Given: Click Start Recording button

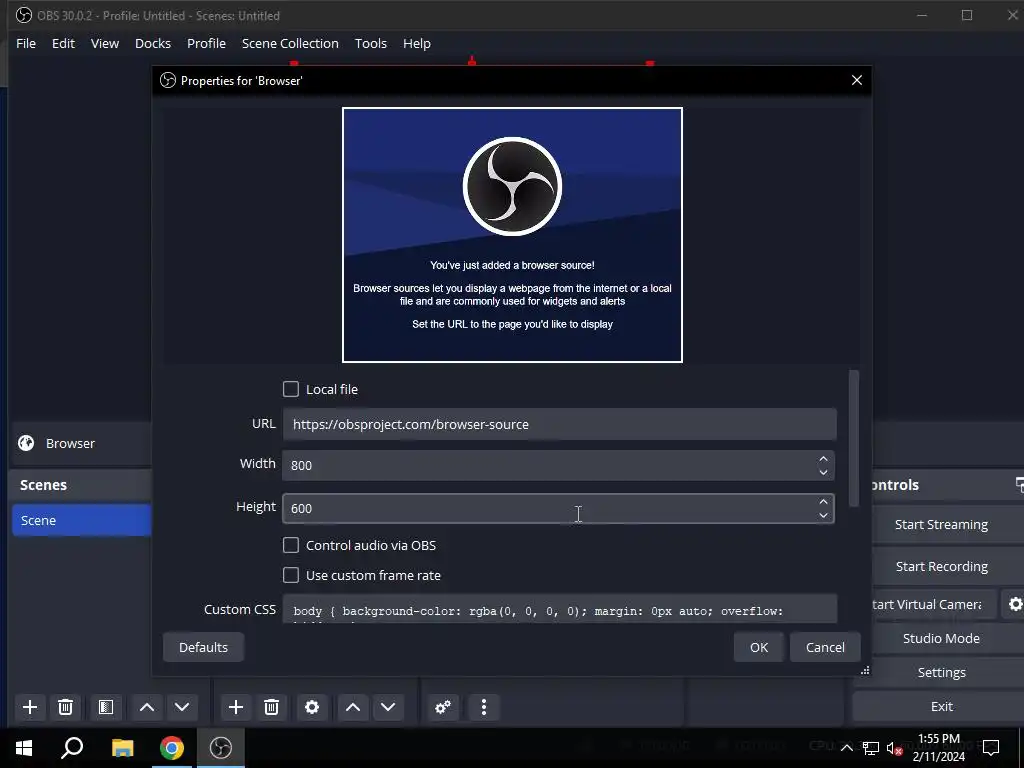Looking at the screenshot, I should coord(941,566).
